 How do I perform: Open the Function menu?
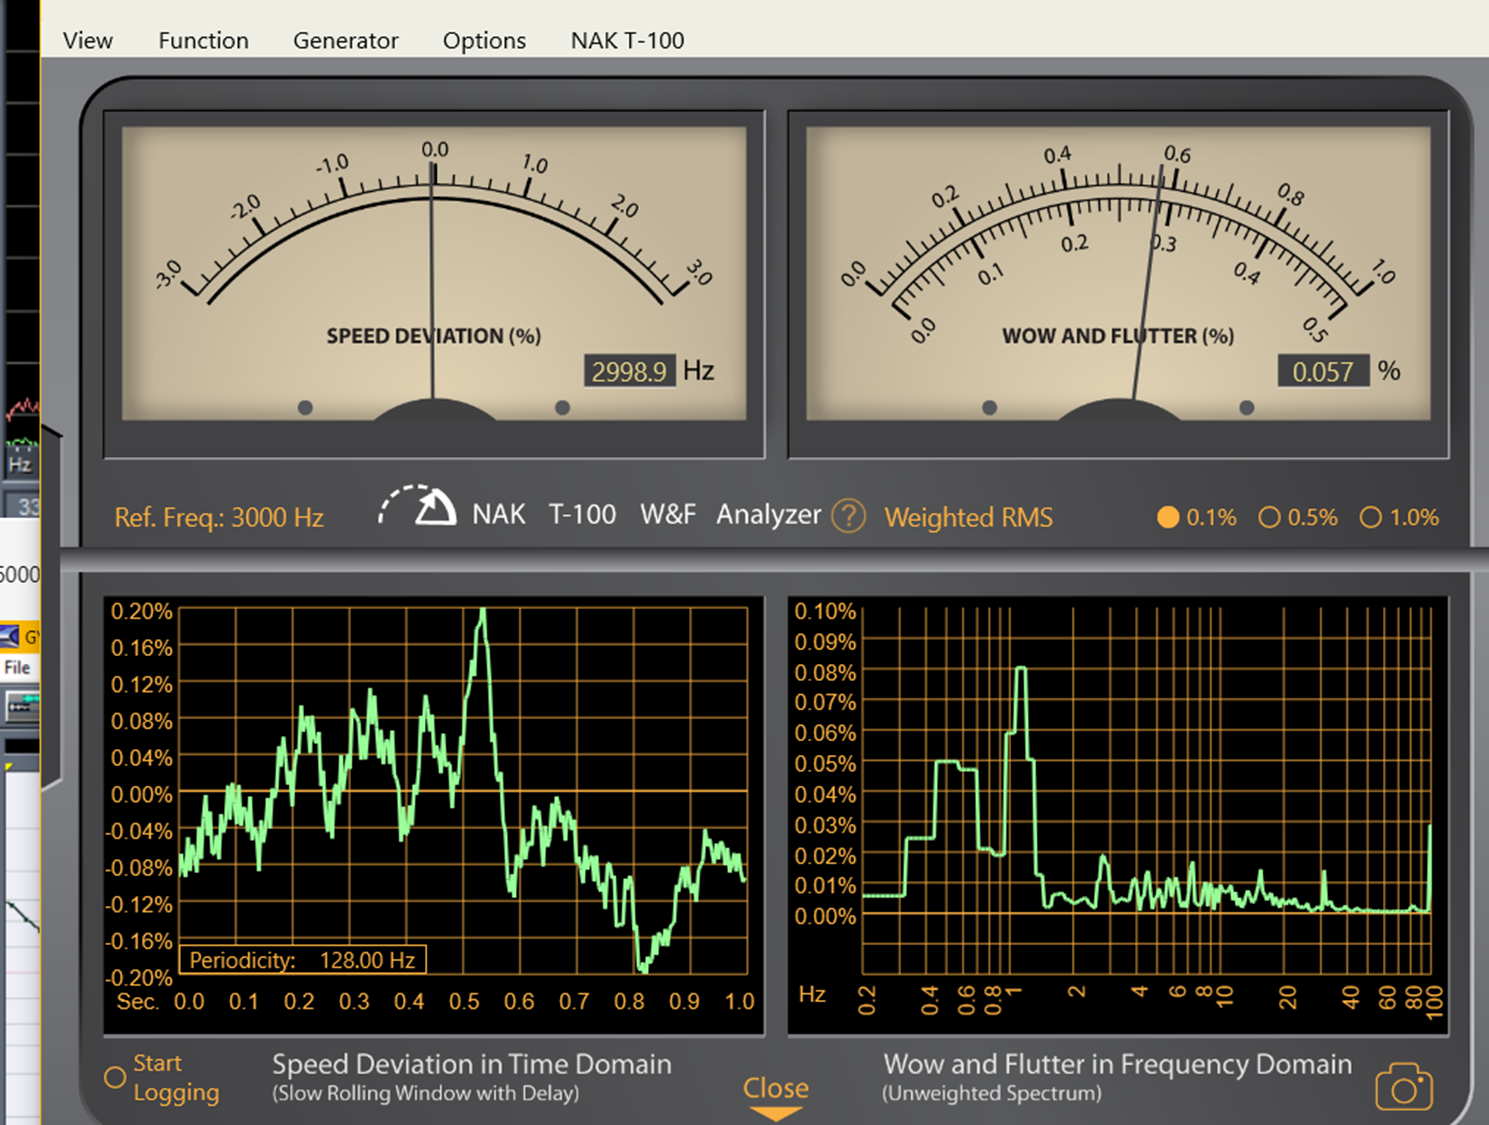(x=203, y=40)
